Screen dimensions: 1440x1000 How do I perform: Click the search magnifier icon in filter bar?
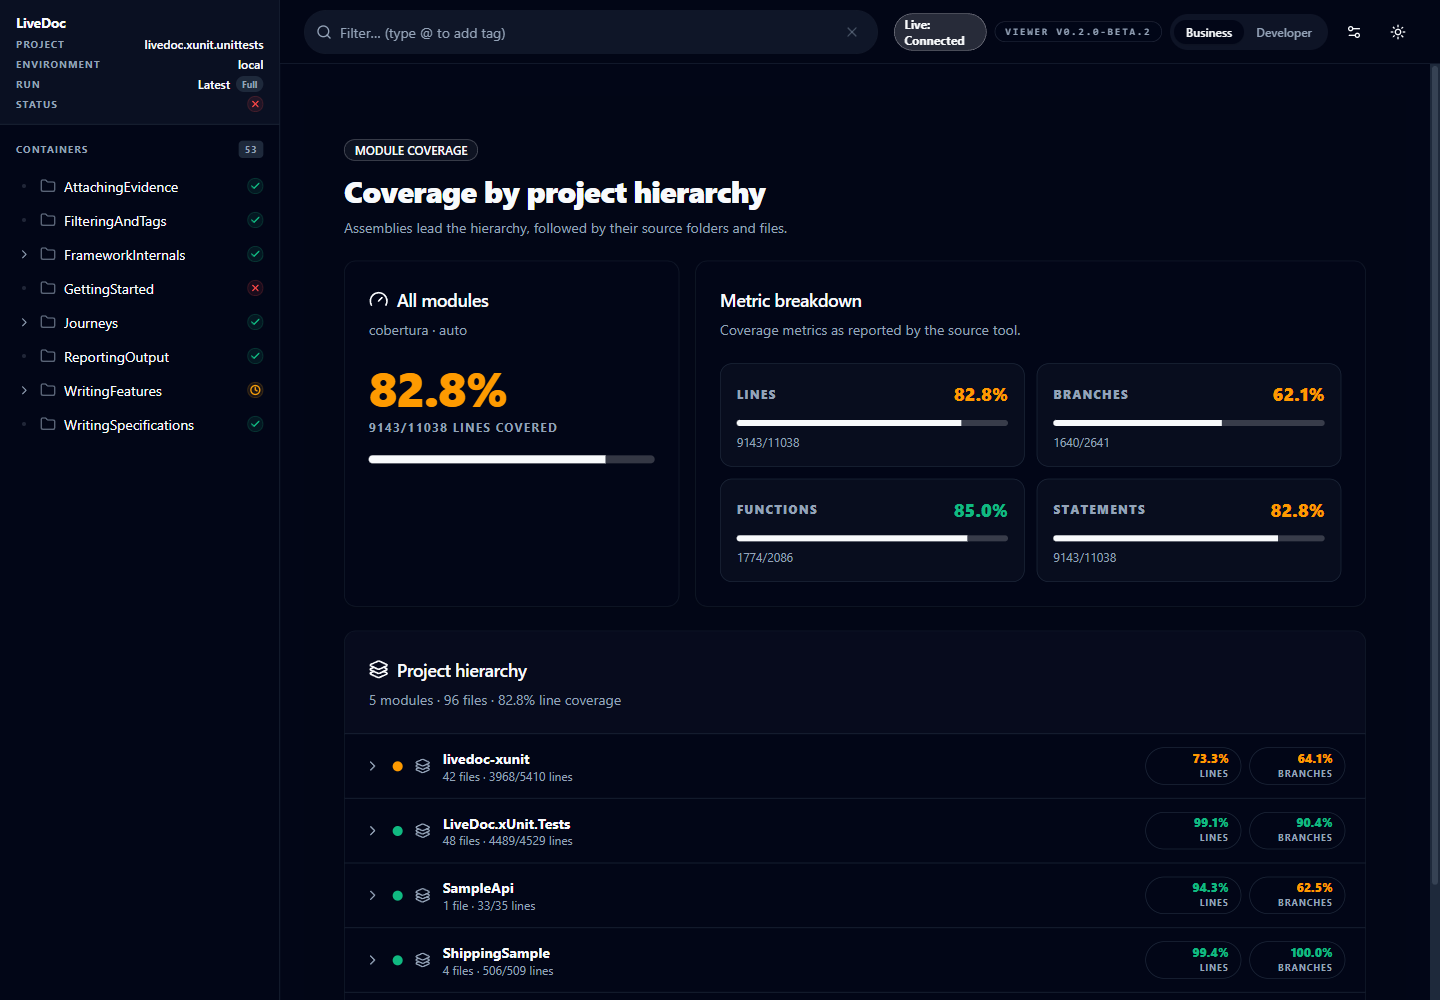324,32
